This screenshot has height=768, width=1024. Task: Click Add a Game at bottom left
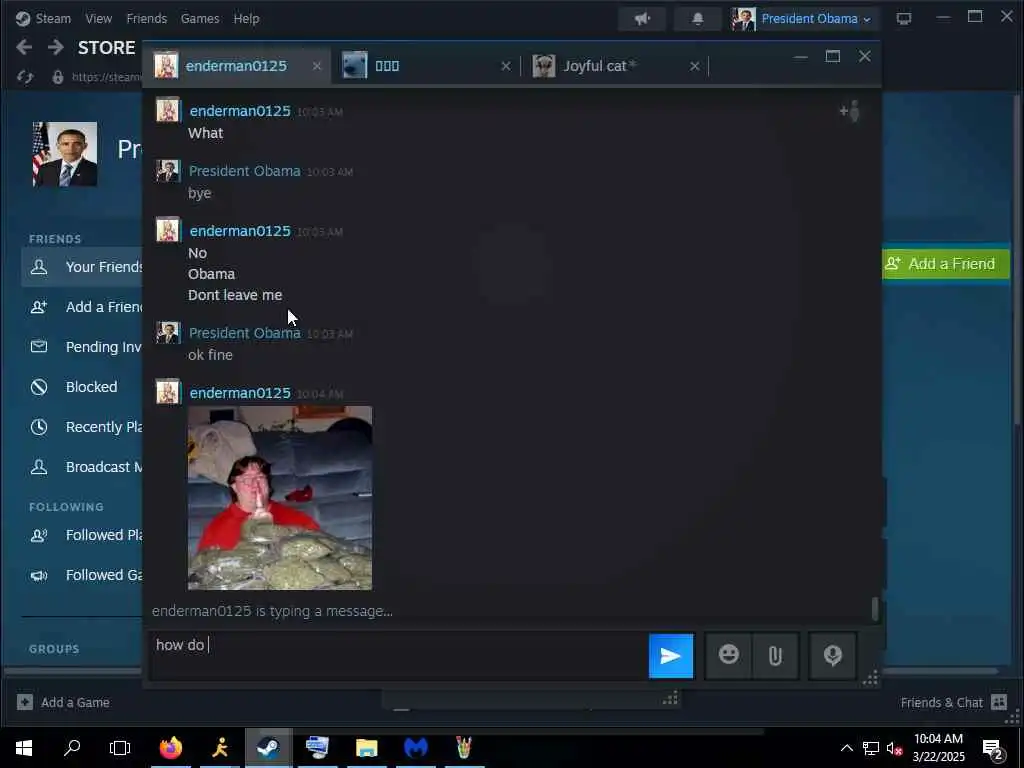[64, 703]
